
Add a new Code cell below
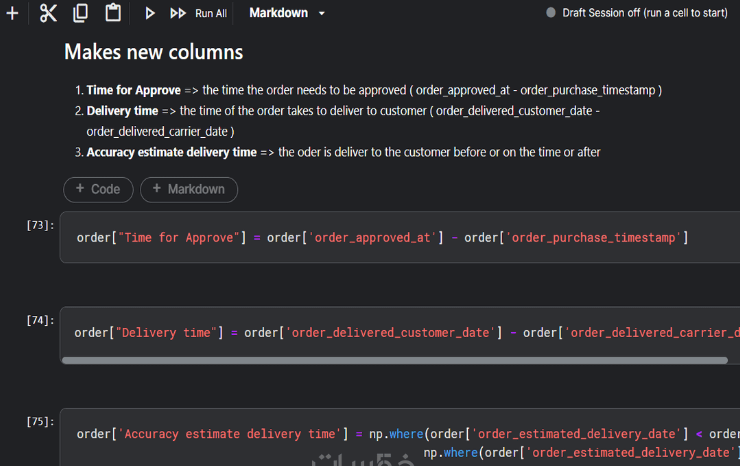coord(98,189)
